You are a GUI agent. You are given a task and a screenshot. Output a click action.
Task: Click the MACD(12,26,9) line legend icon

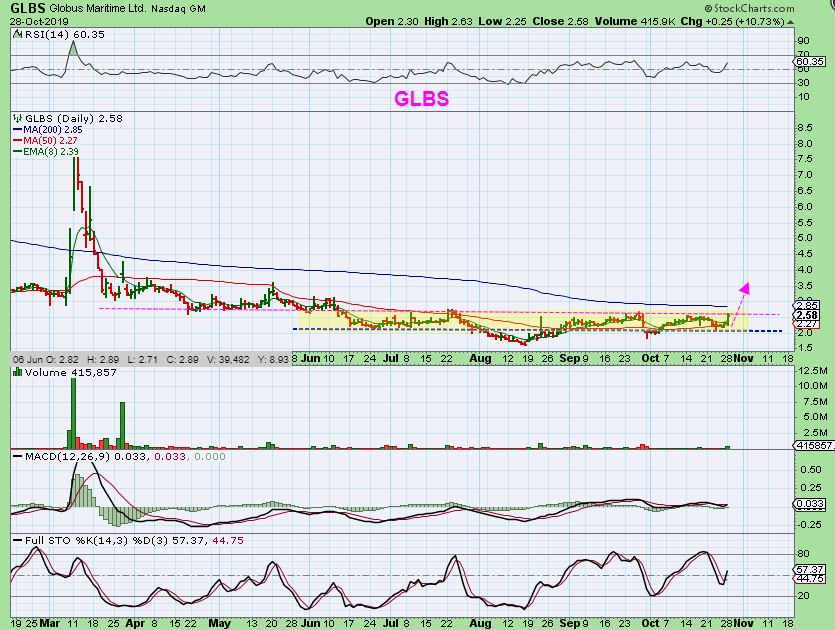click(18, 457)
